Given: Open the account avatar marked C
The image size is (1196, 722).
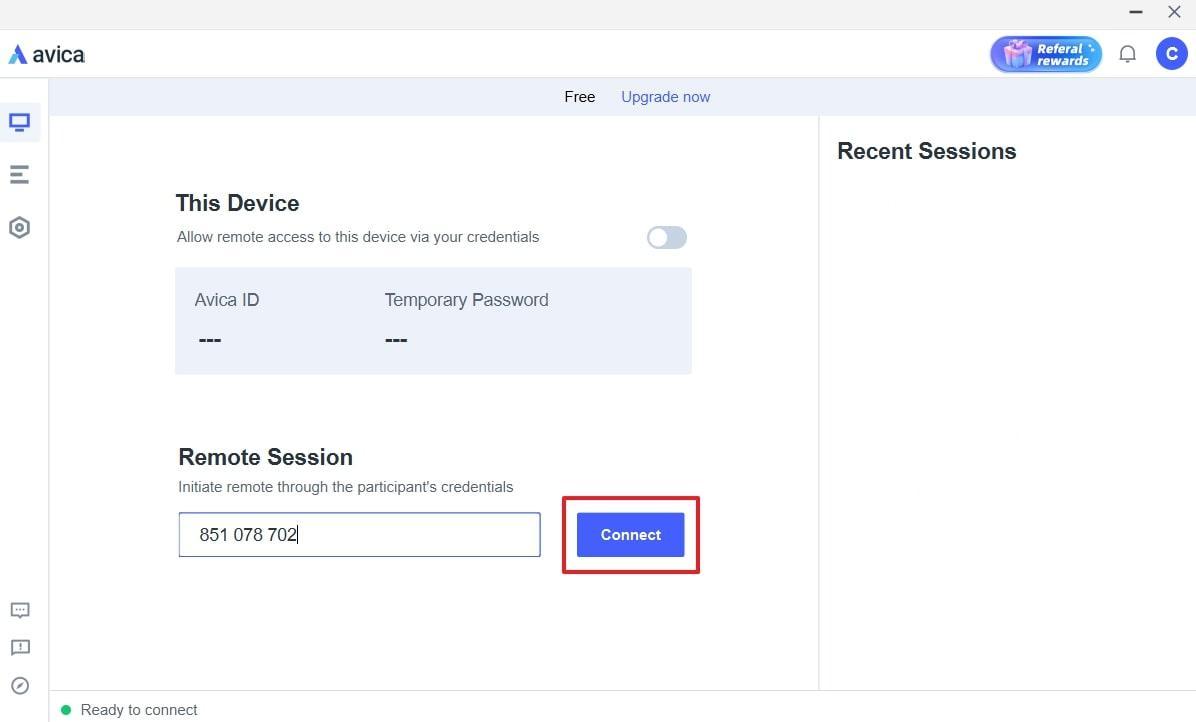Looking at the screenshot, I should 1171,53.
